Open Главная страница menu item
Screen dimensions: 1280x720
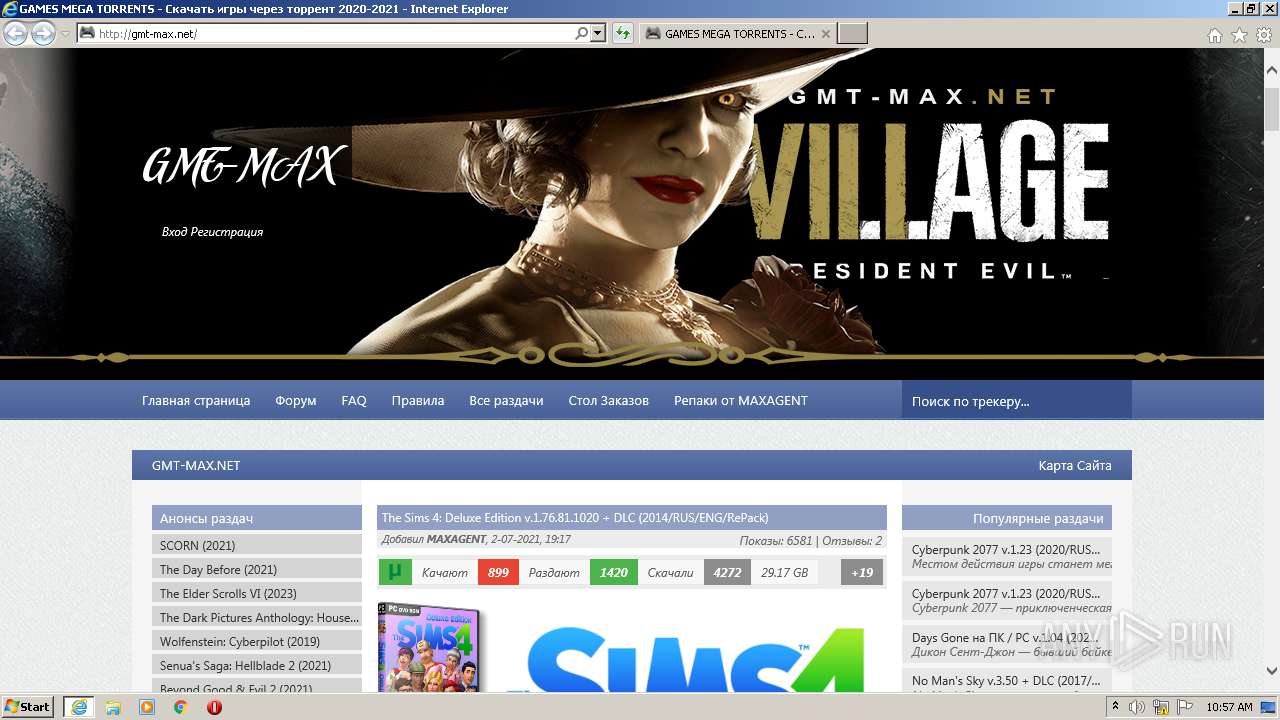tap(196, 400)
